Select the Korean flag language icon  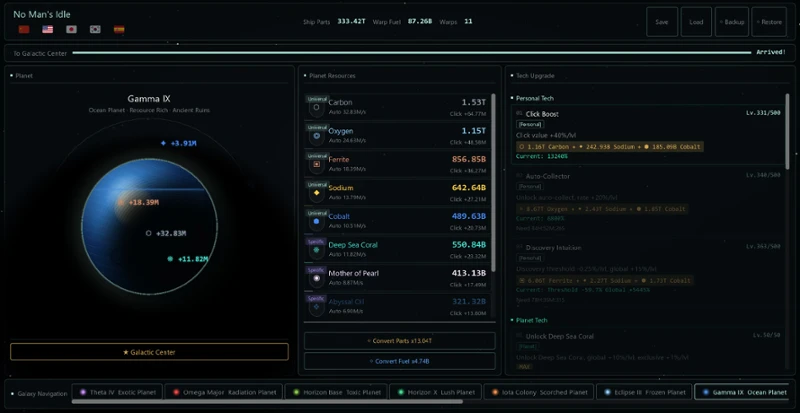pyautogui.click(x=95, y=29)
